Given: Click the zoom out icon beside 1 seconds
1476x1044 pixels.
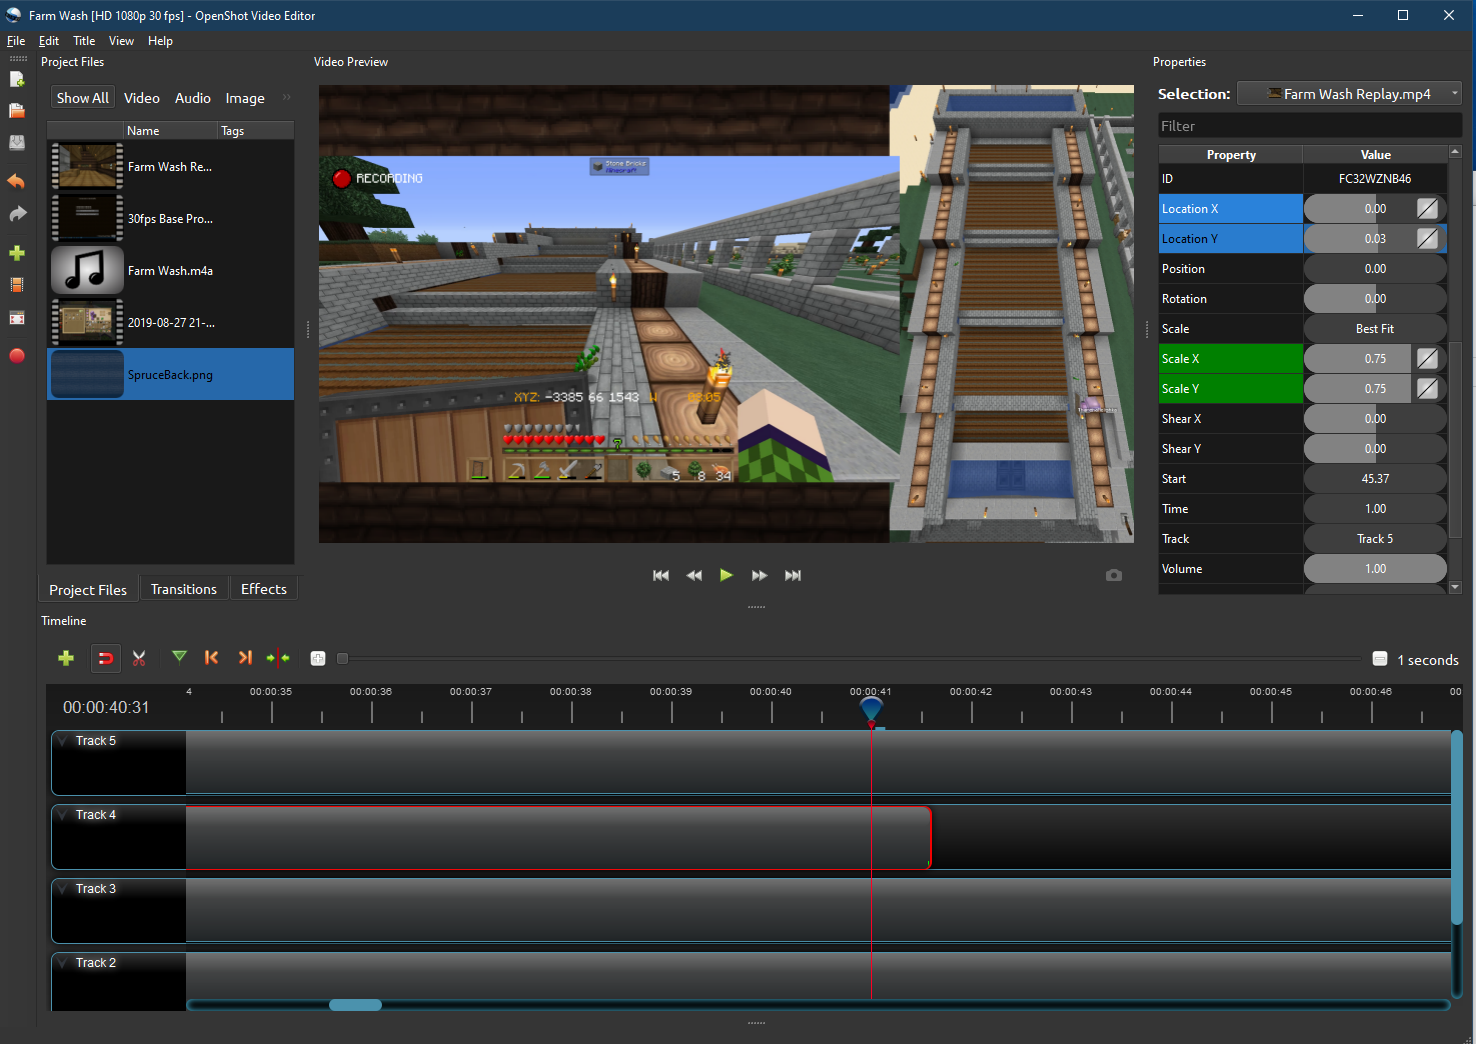Looking at the screenshot, I should pos(1380,659).
